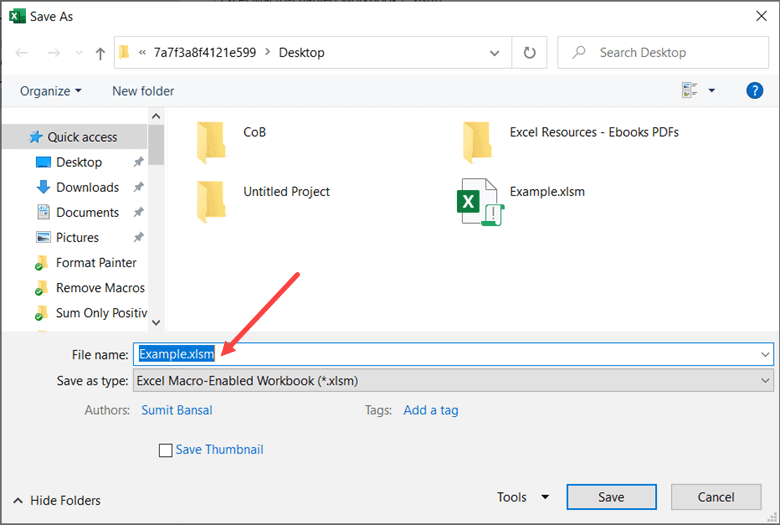Click the Back navigation arrow
This screenshot has width=780, height=525.
(21, 53)
